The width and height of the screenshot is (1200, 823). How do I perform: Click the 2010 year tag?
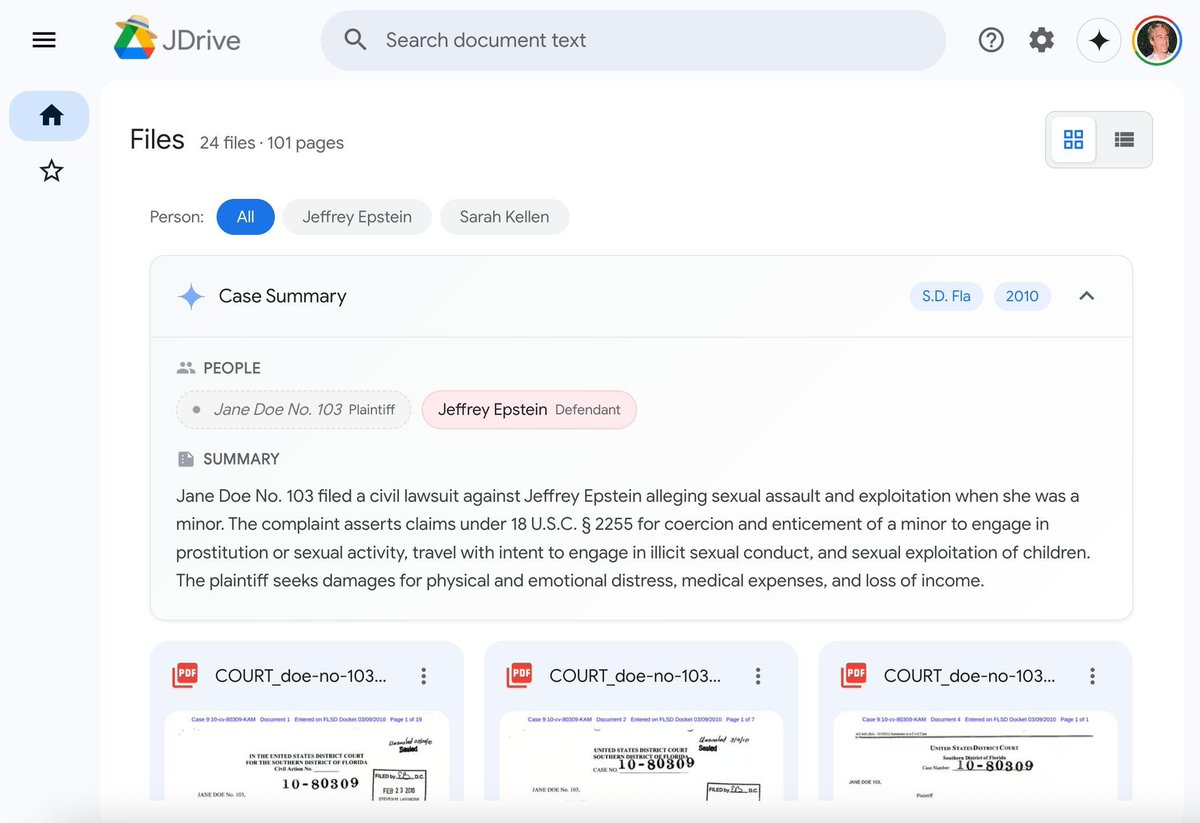pyautogui.click(x=1022, y=296)
